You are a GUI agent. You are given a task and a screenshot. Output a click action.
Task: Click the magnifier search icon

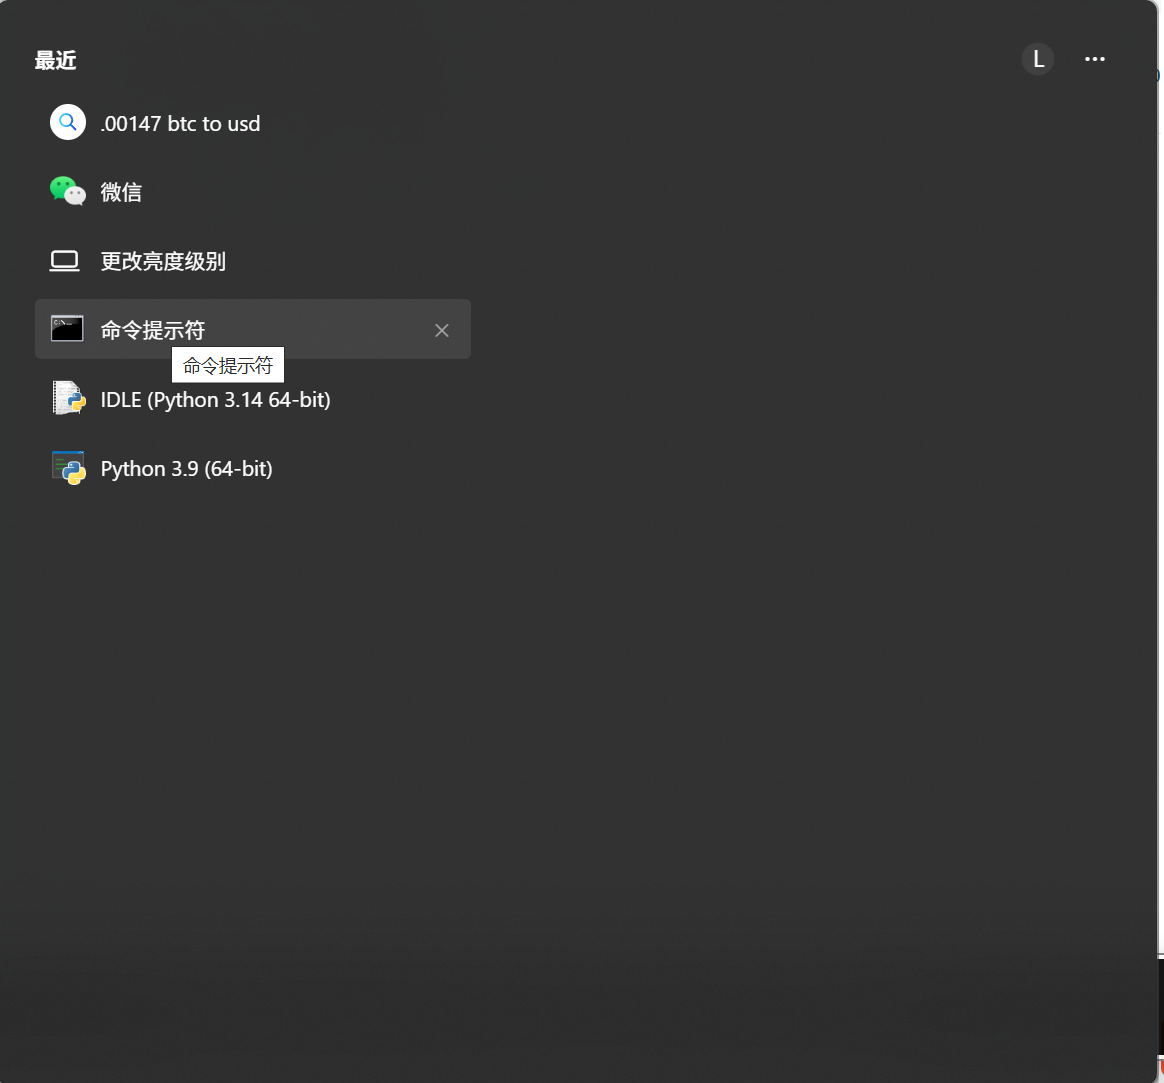pos(68,122)
